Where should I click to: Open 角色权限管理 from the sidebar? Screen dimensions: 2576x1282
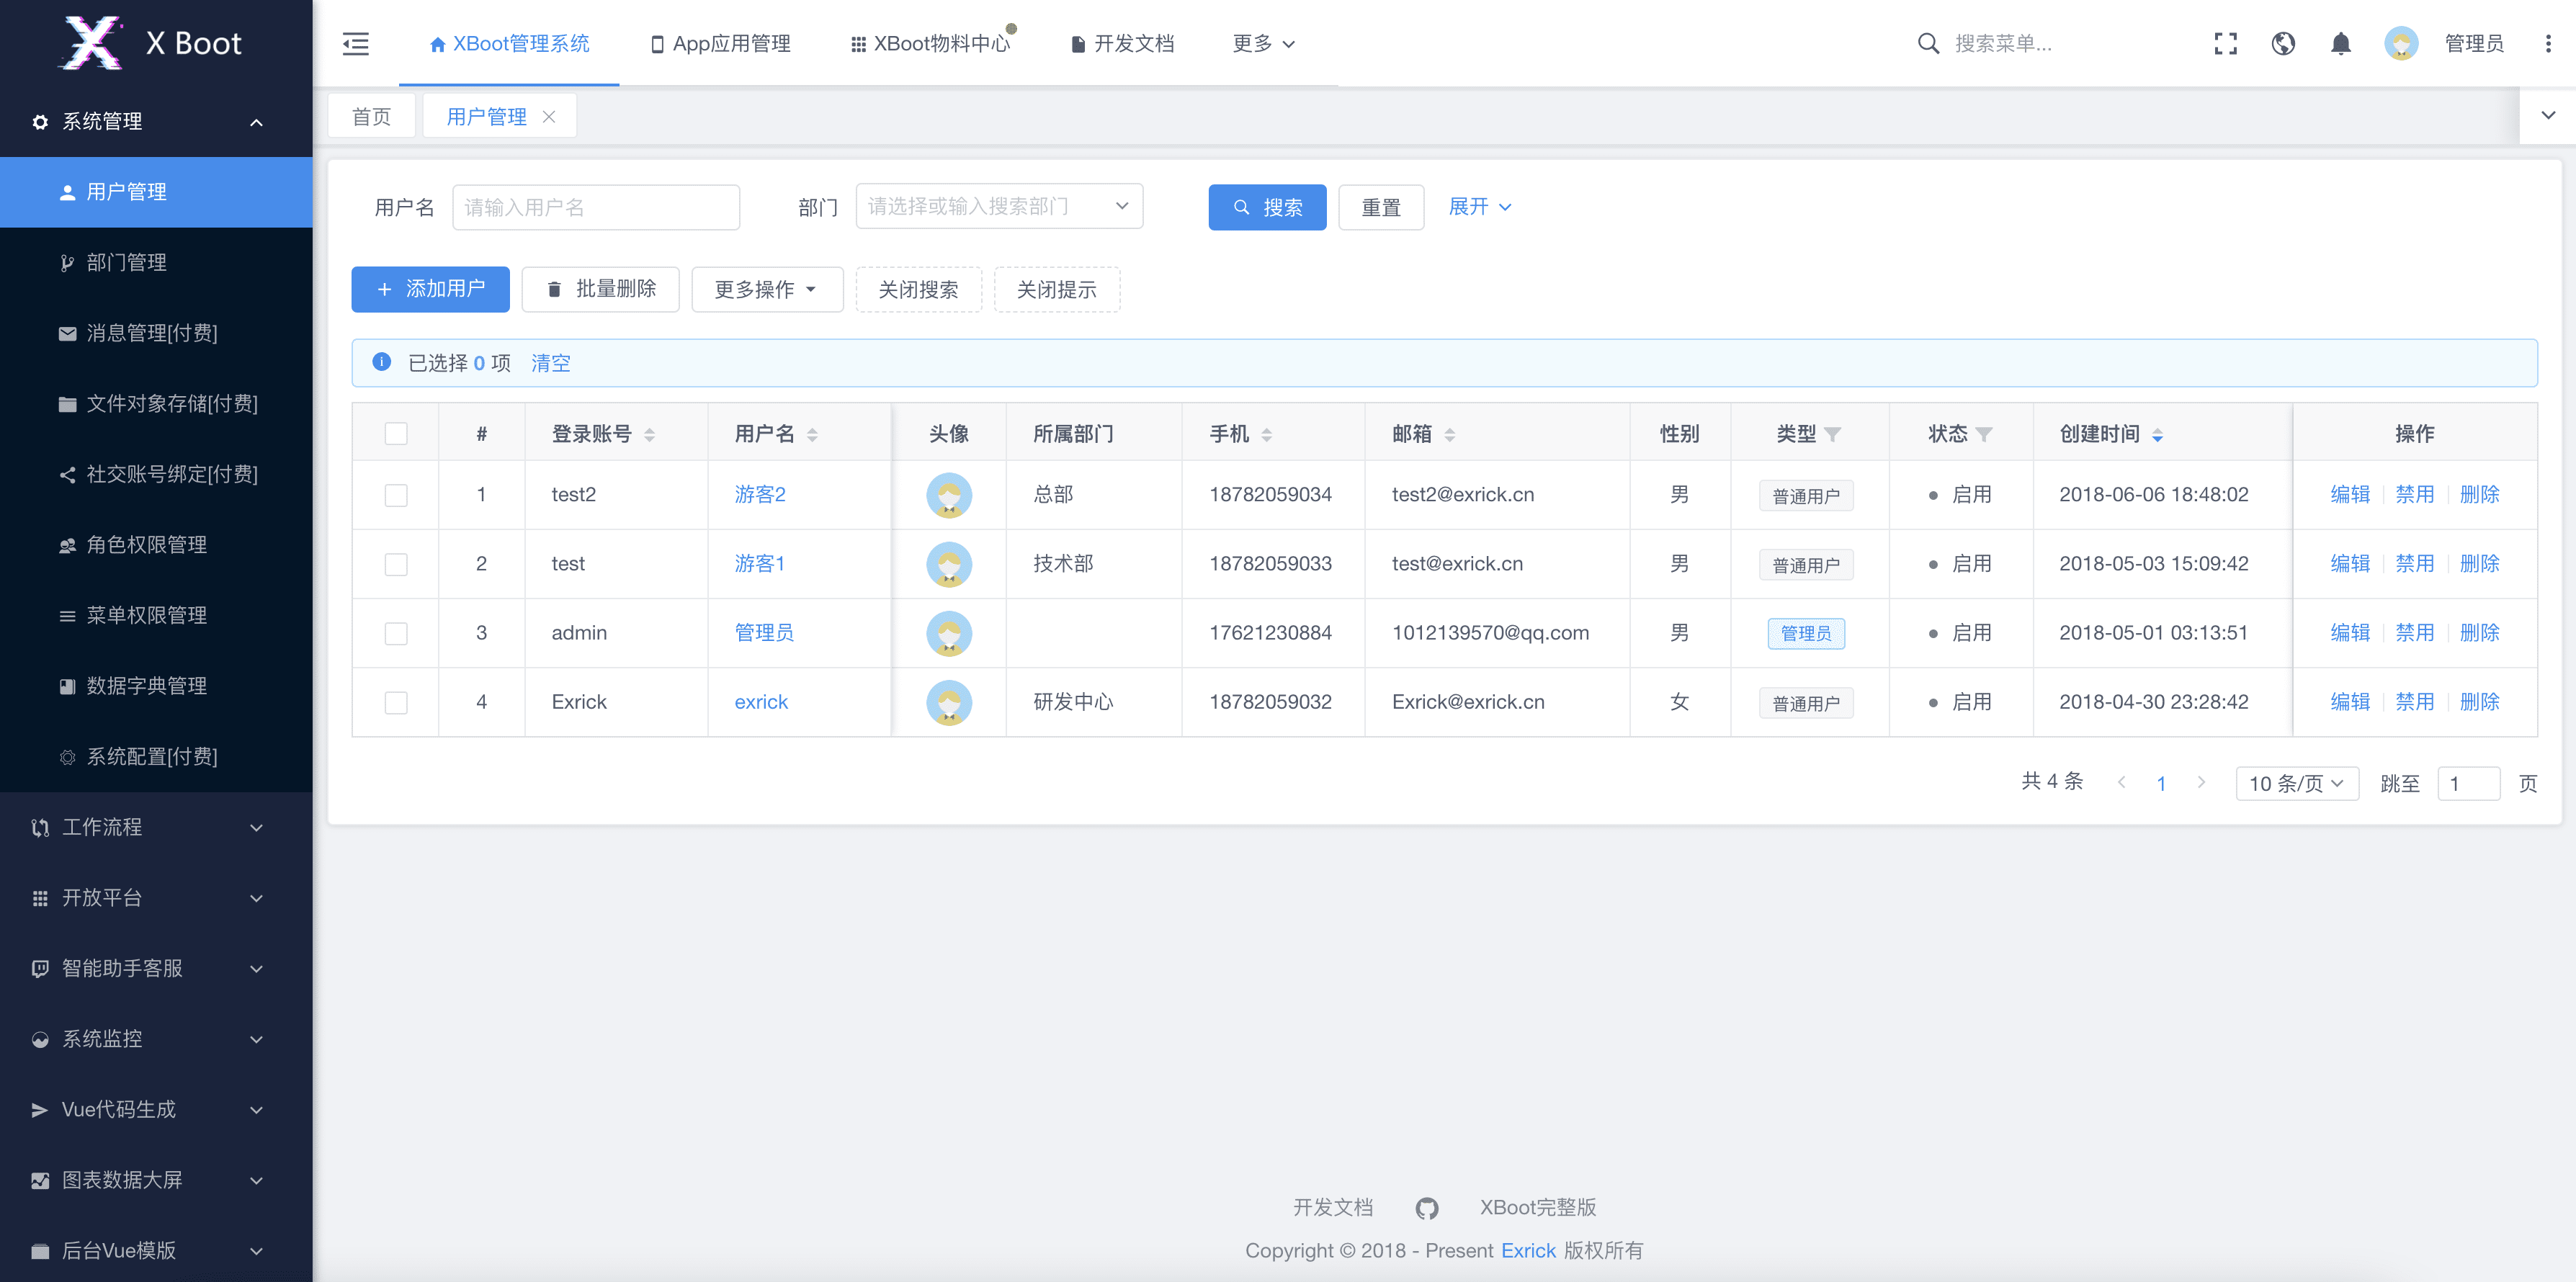tap(143, 545)
